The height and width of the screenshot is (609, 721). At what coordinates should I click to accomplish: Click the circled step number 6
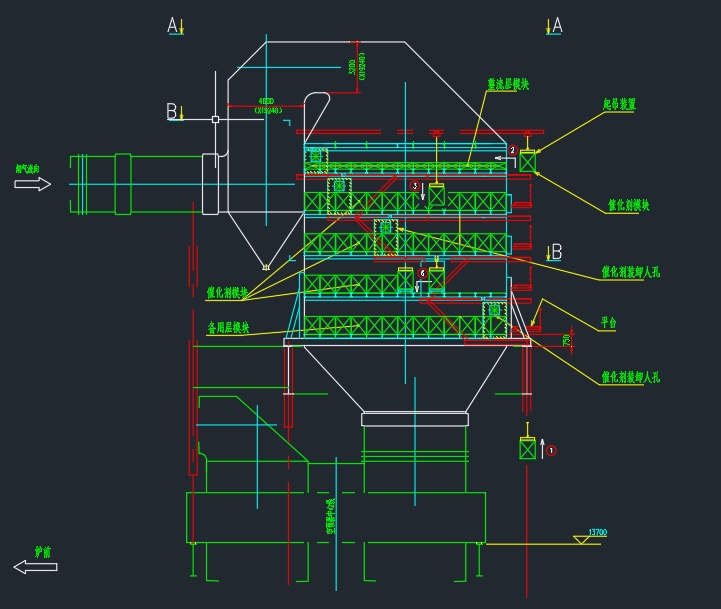coord(423,273)
